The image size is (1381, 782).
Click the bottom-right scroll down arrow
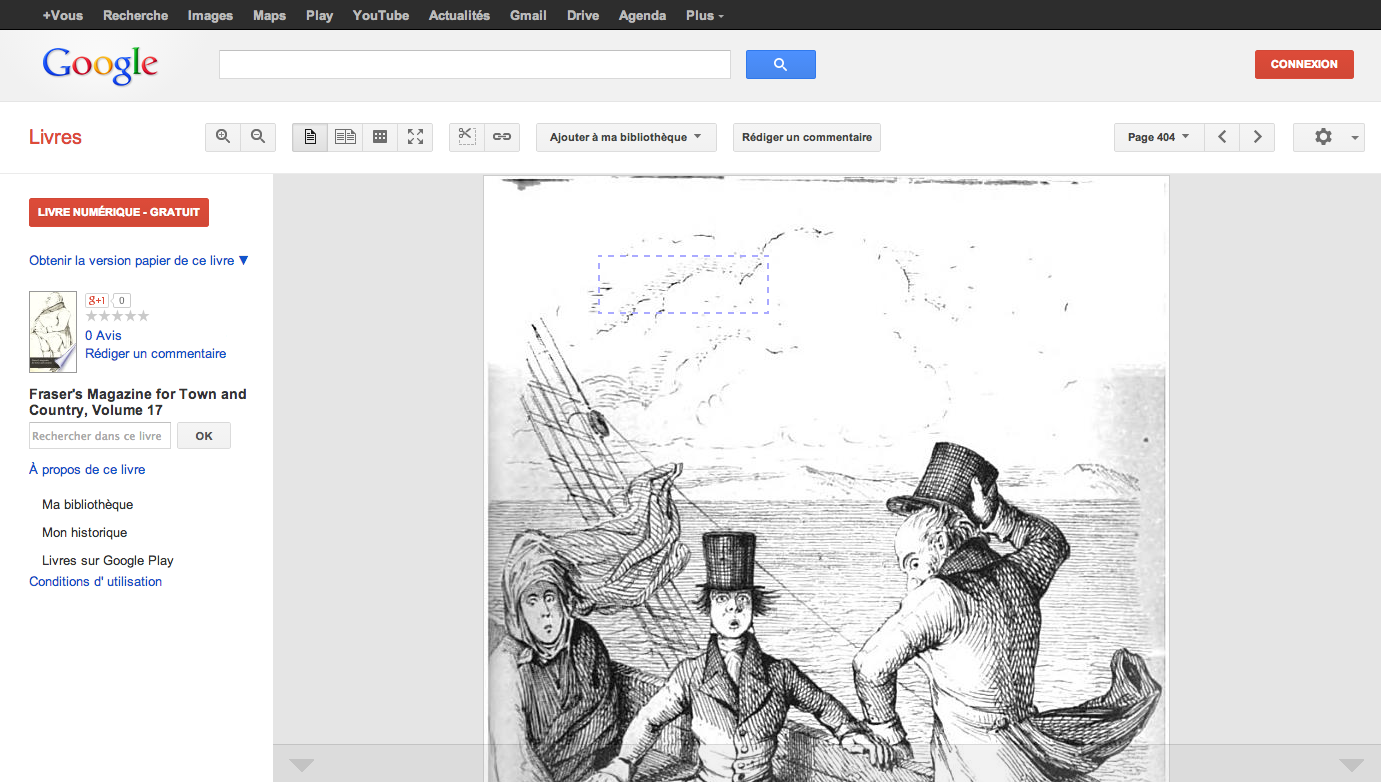click(1352, 765)
